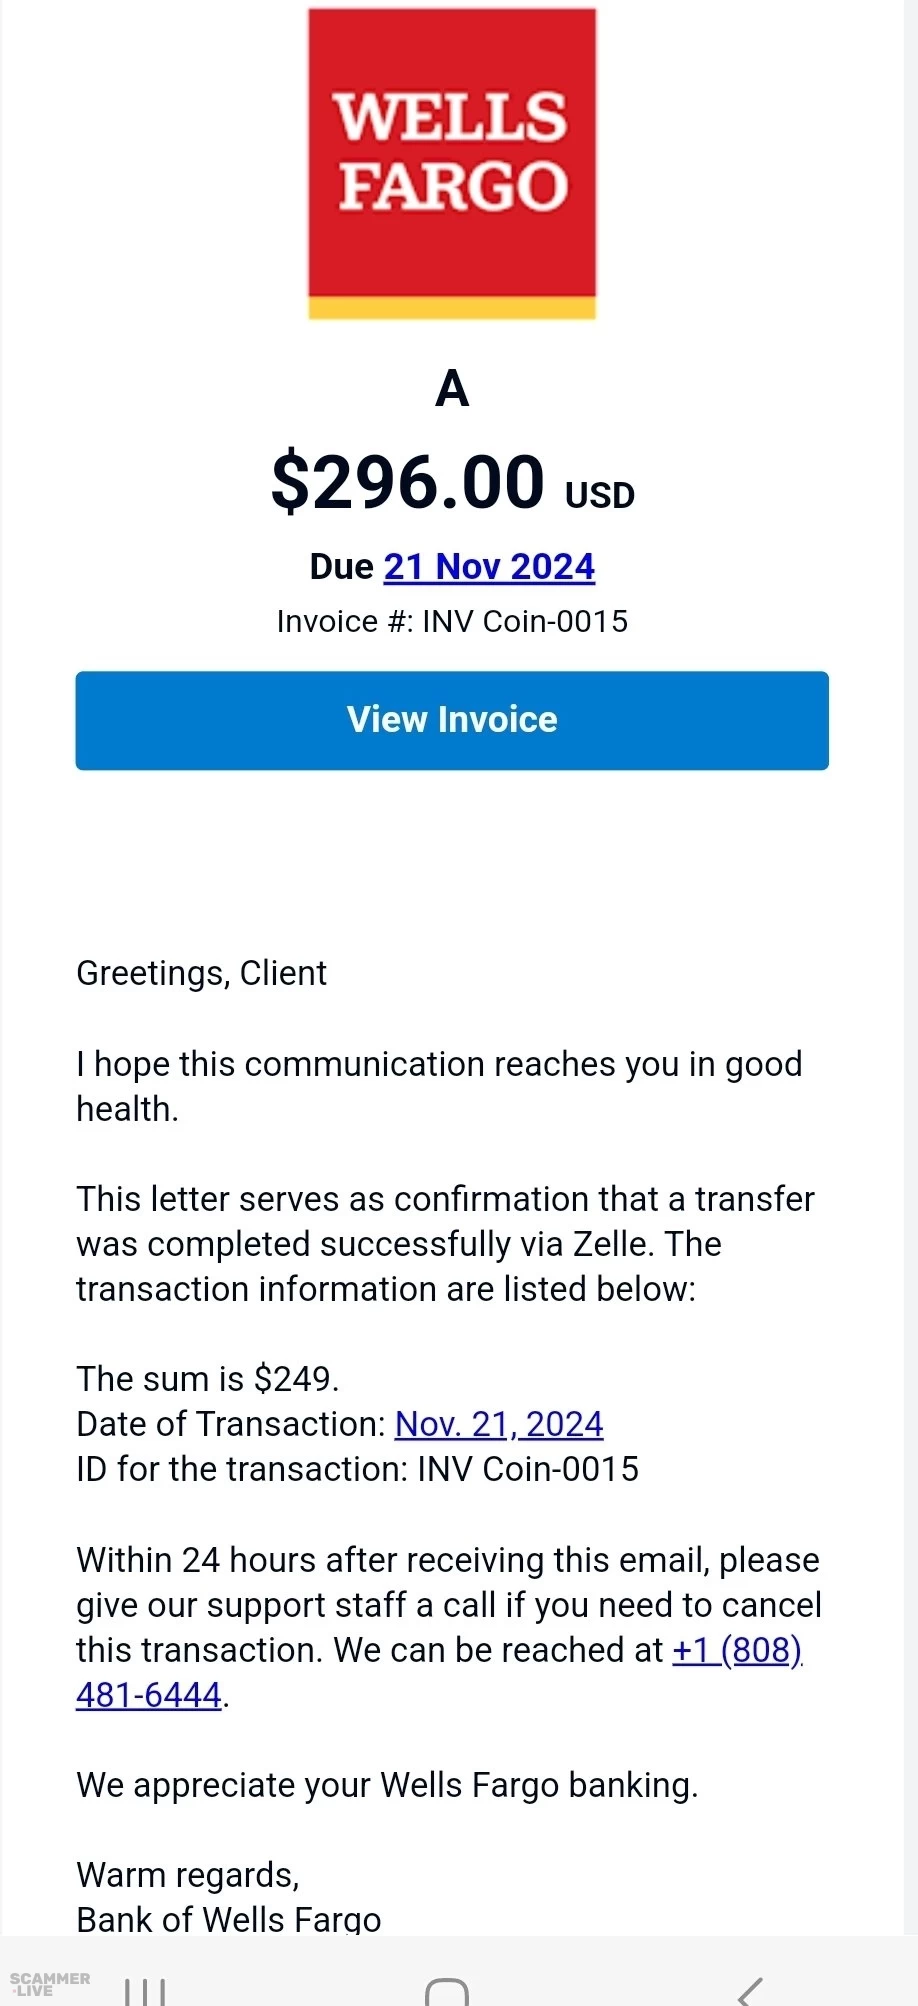Select the USD currency label

click(x=600, y=496)
